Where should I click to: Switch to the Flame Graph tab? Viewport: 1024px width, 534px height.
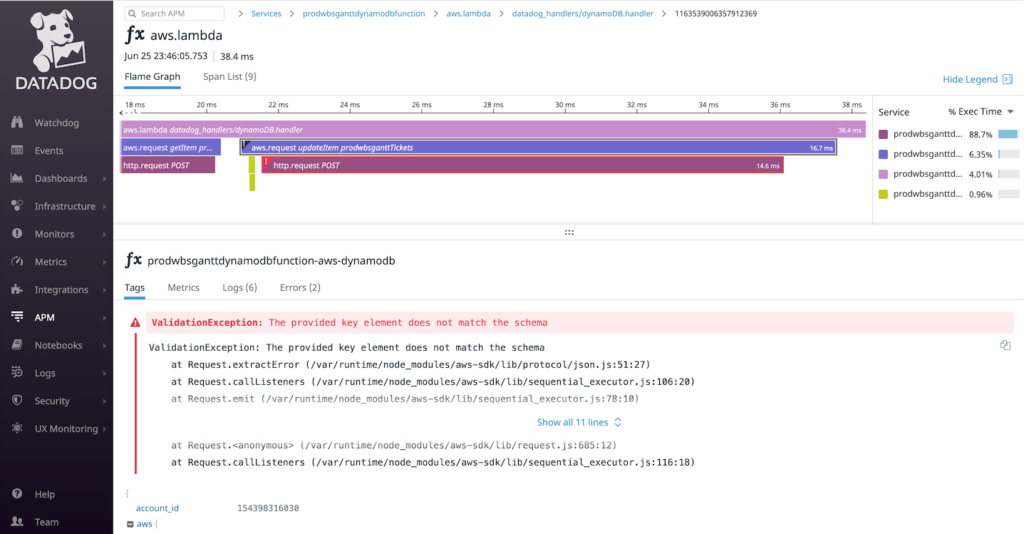[x=152, y=76]
